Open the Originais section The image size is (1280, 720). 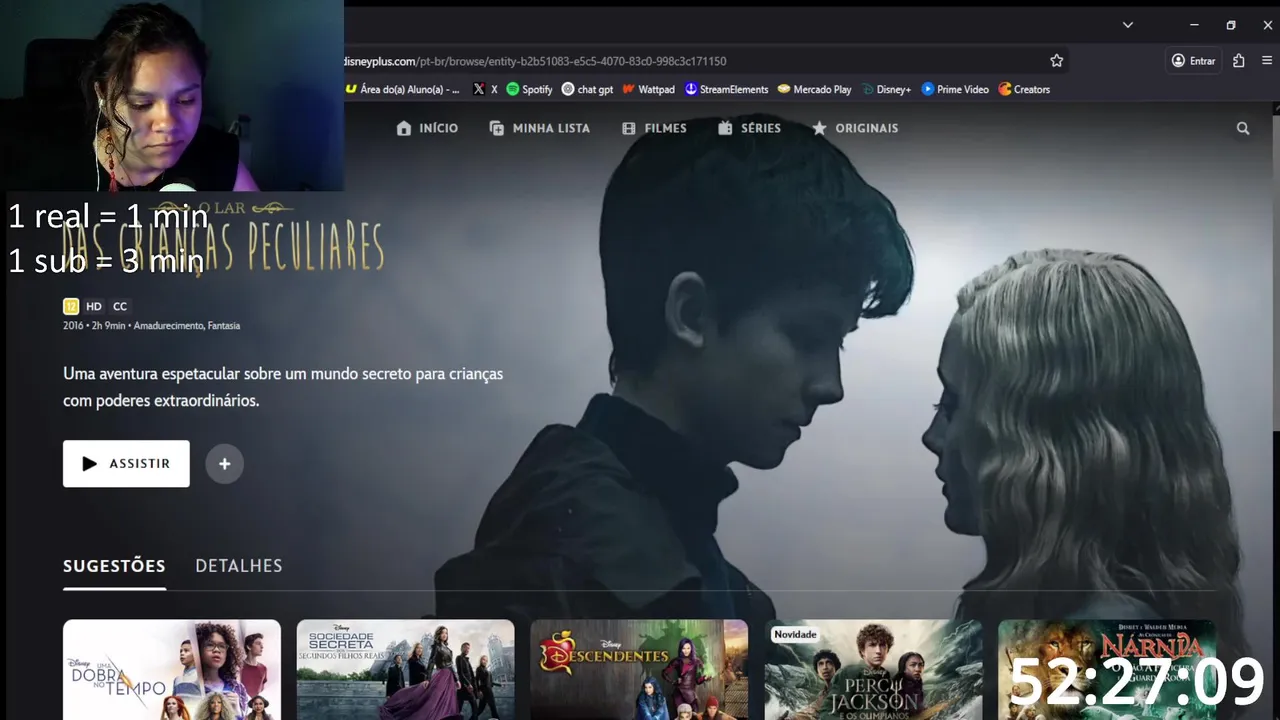coord(855,128)
